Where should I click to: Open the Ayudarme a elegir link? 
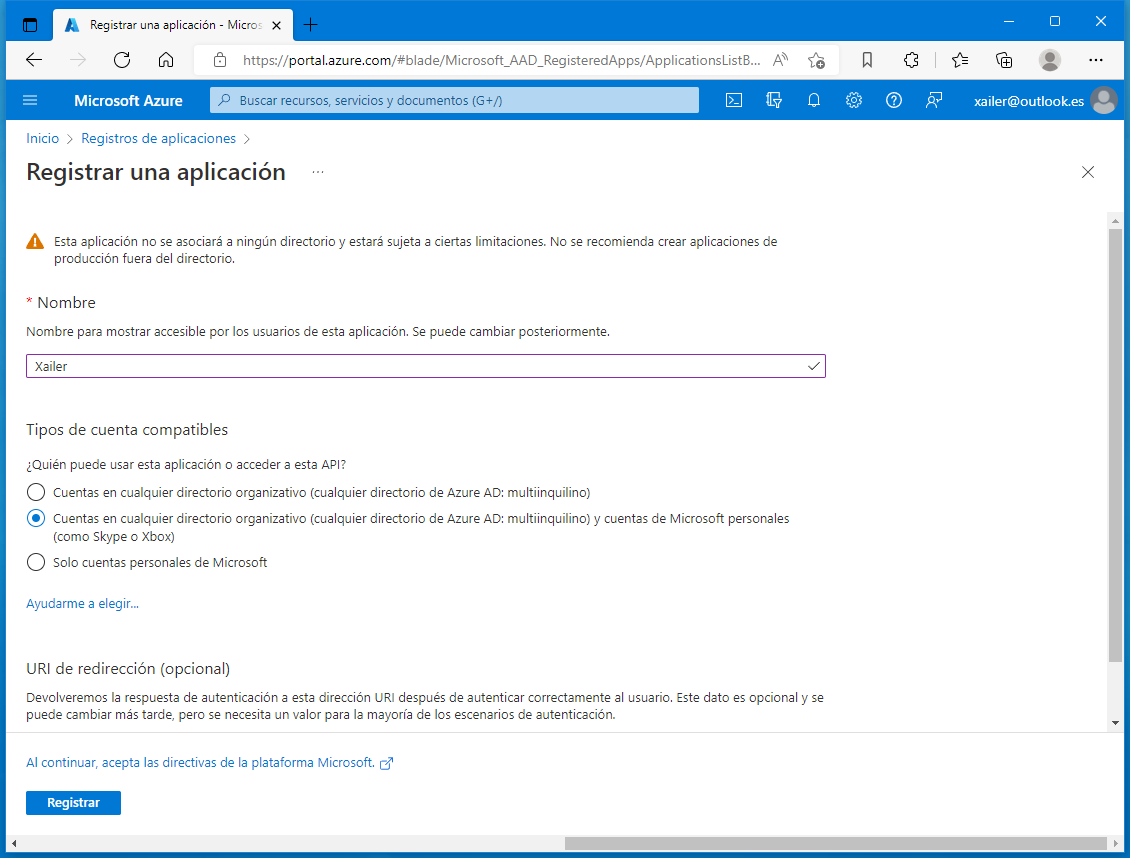[82, 604]
